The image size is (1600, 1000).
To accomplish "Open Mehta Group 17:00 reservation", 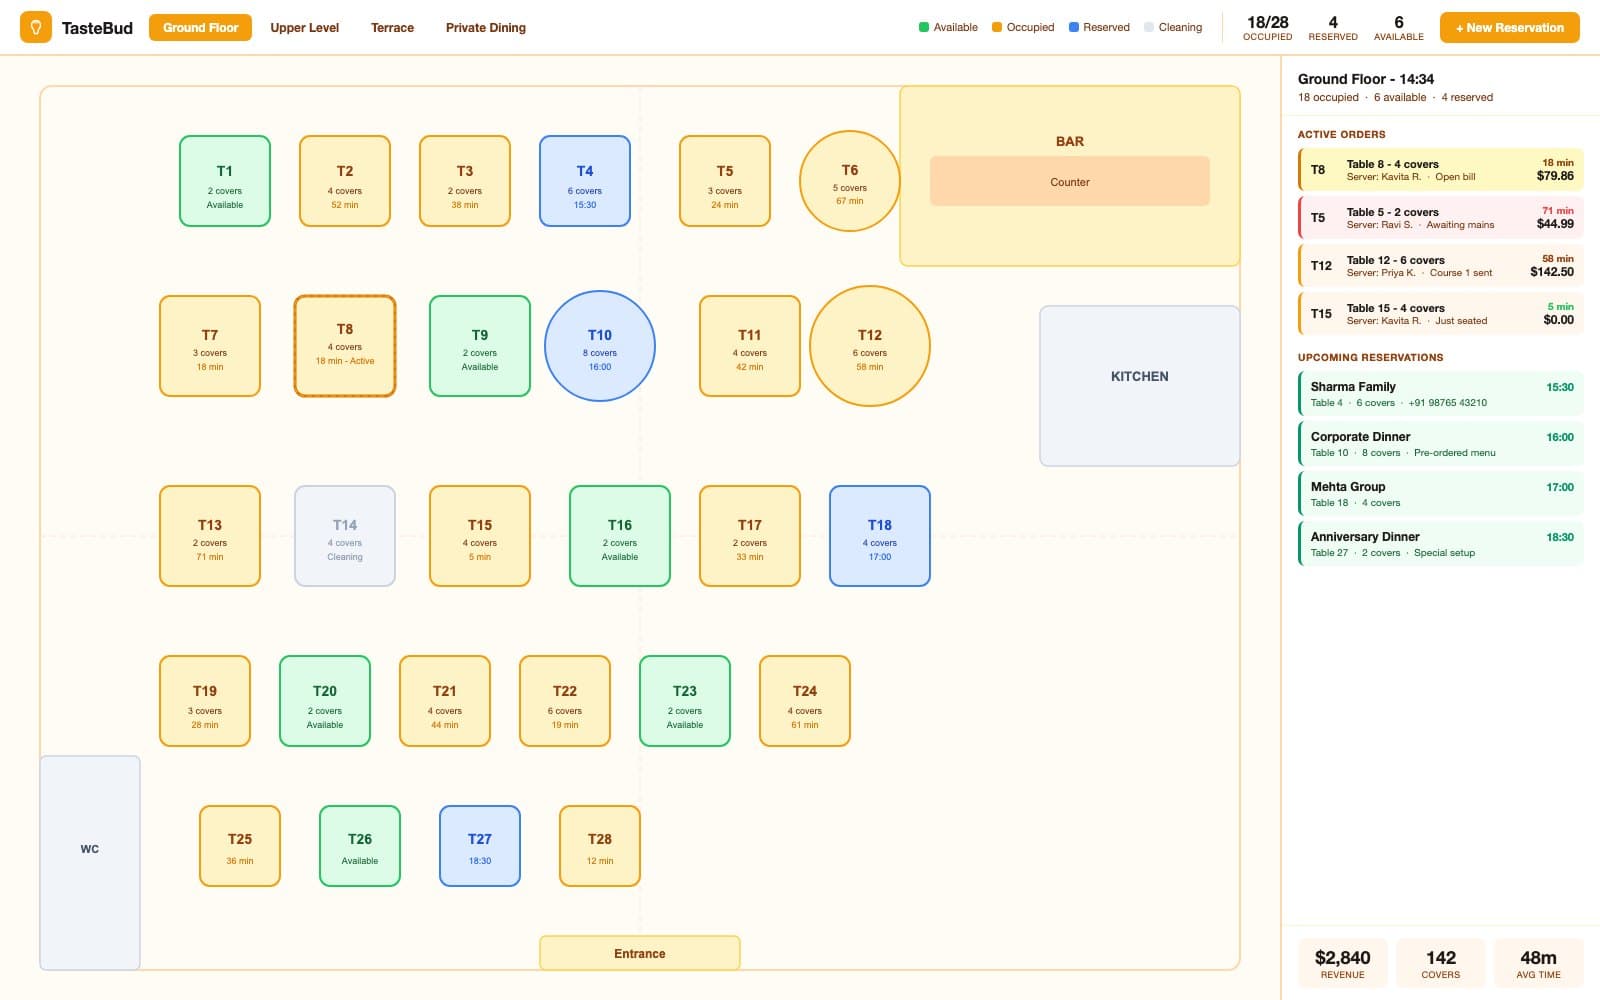I will coord(1440,493).
